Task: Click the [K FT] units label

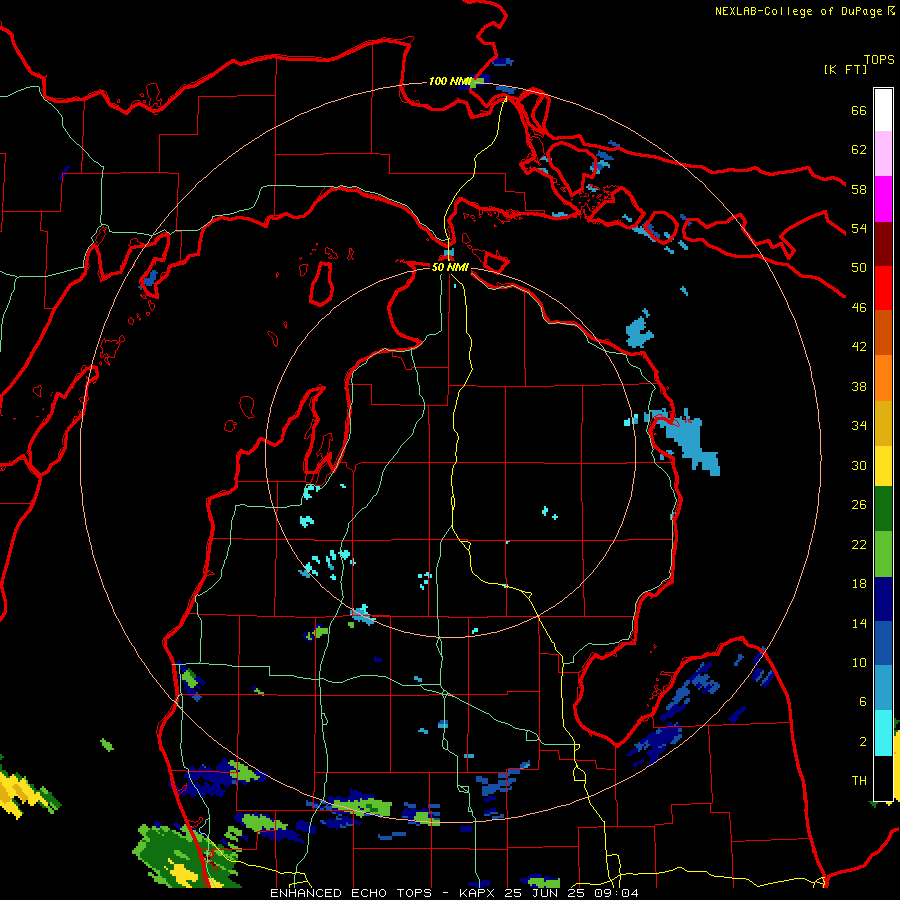Action: [845, 69]
